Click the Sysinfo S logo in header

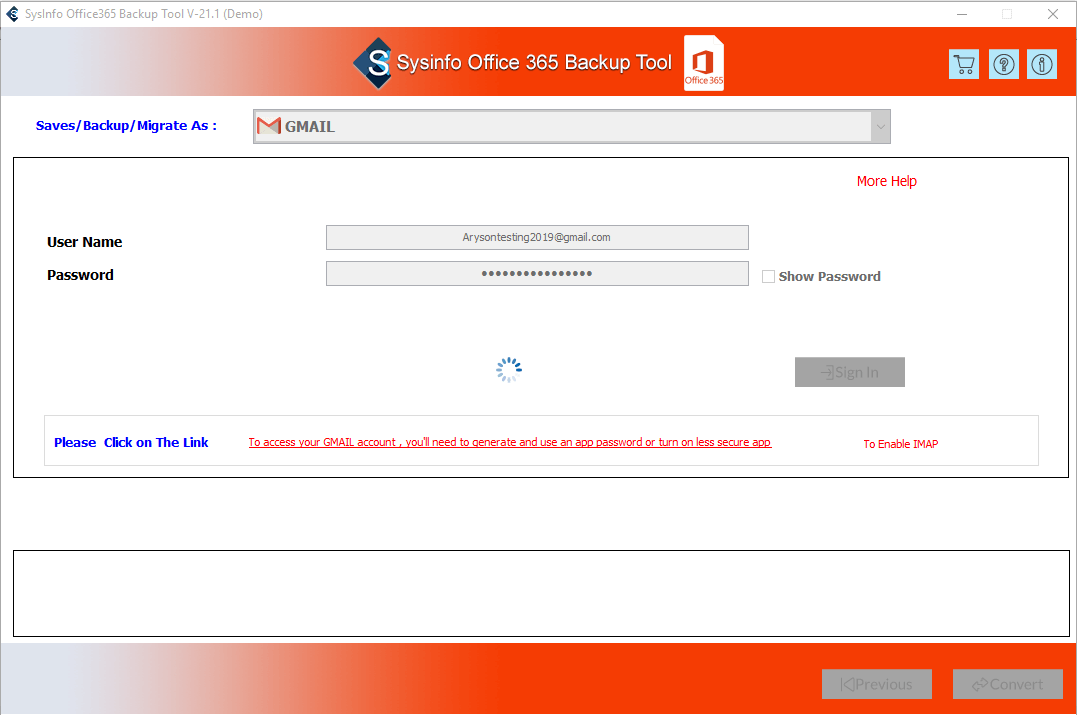tap(374, 63)
